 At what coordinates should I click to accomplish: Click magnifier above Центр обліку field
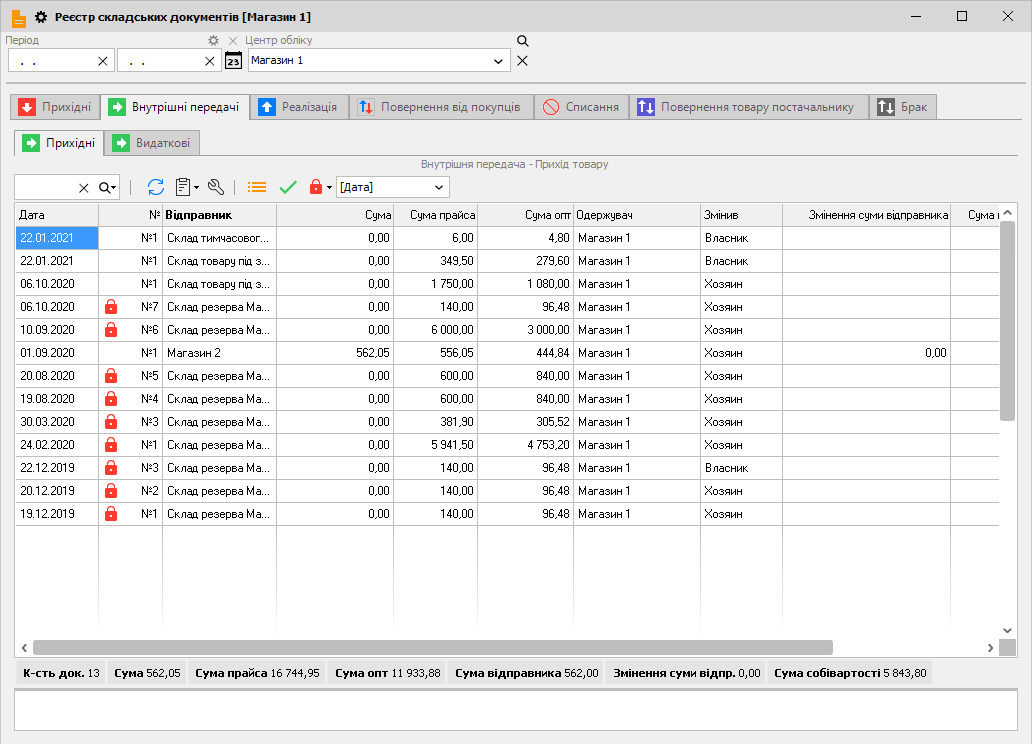[x=522, y=41]
